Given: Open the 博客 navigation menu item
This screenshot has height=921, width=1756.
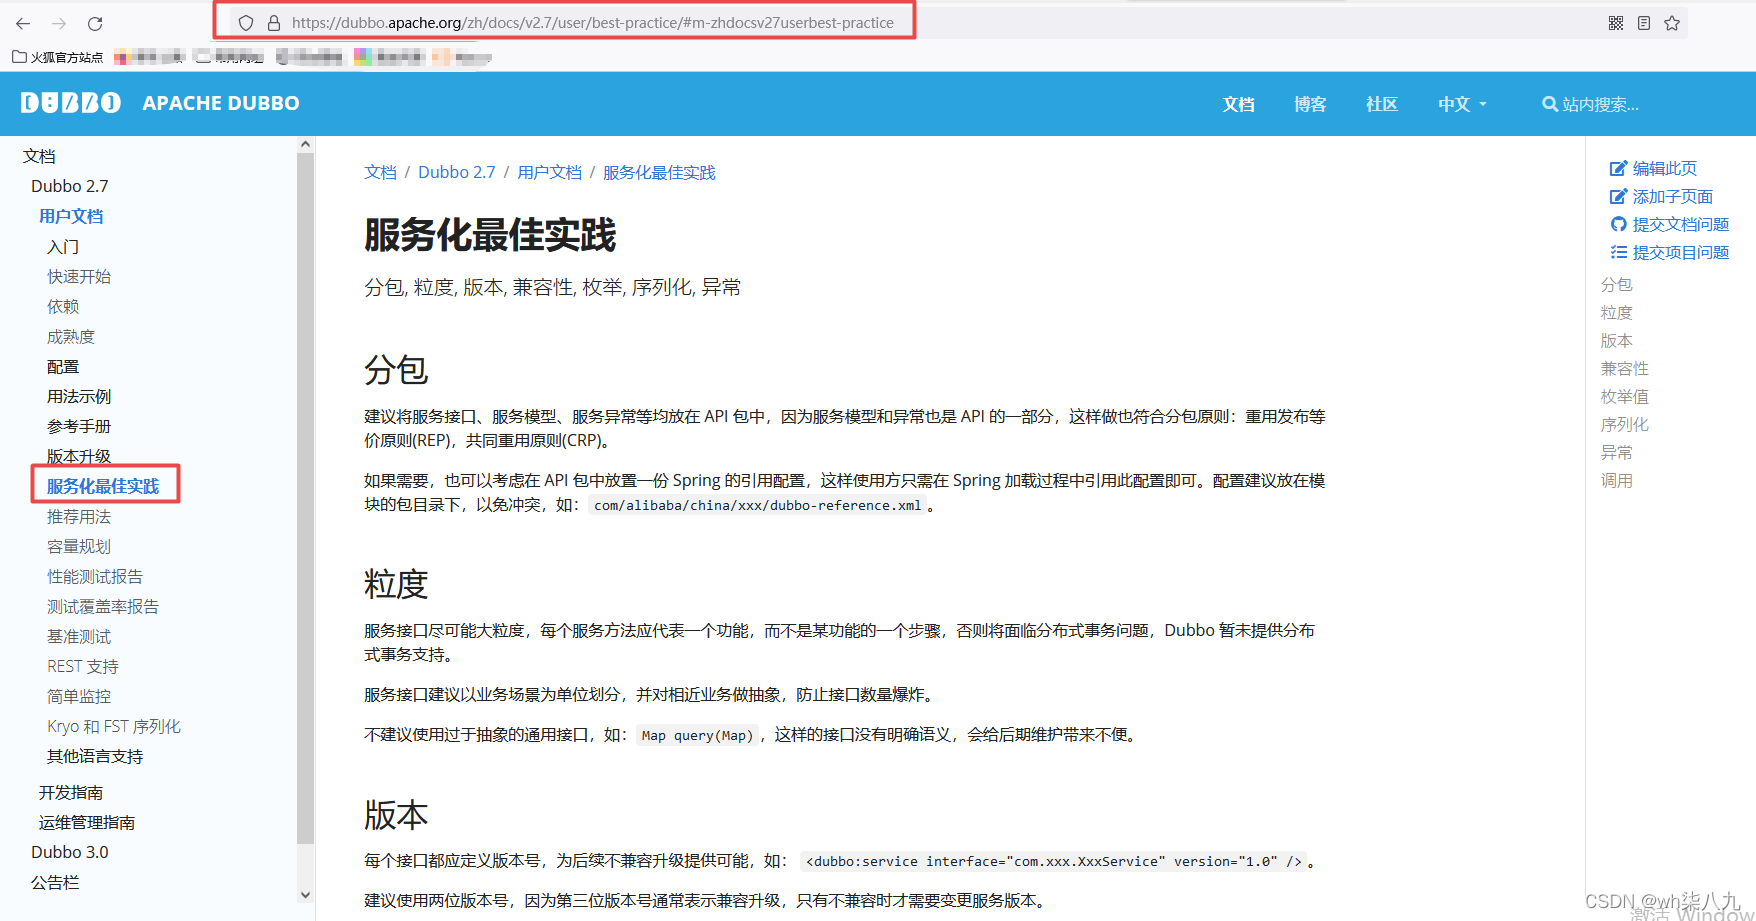Looking at the screenshot, I should [x=1310, y=104].
